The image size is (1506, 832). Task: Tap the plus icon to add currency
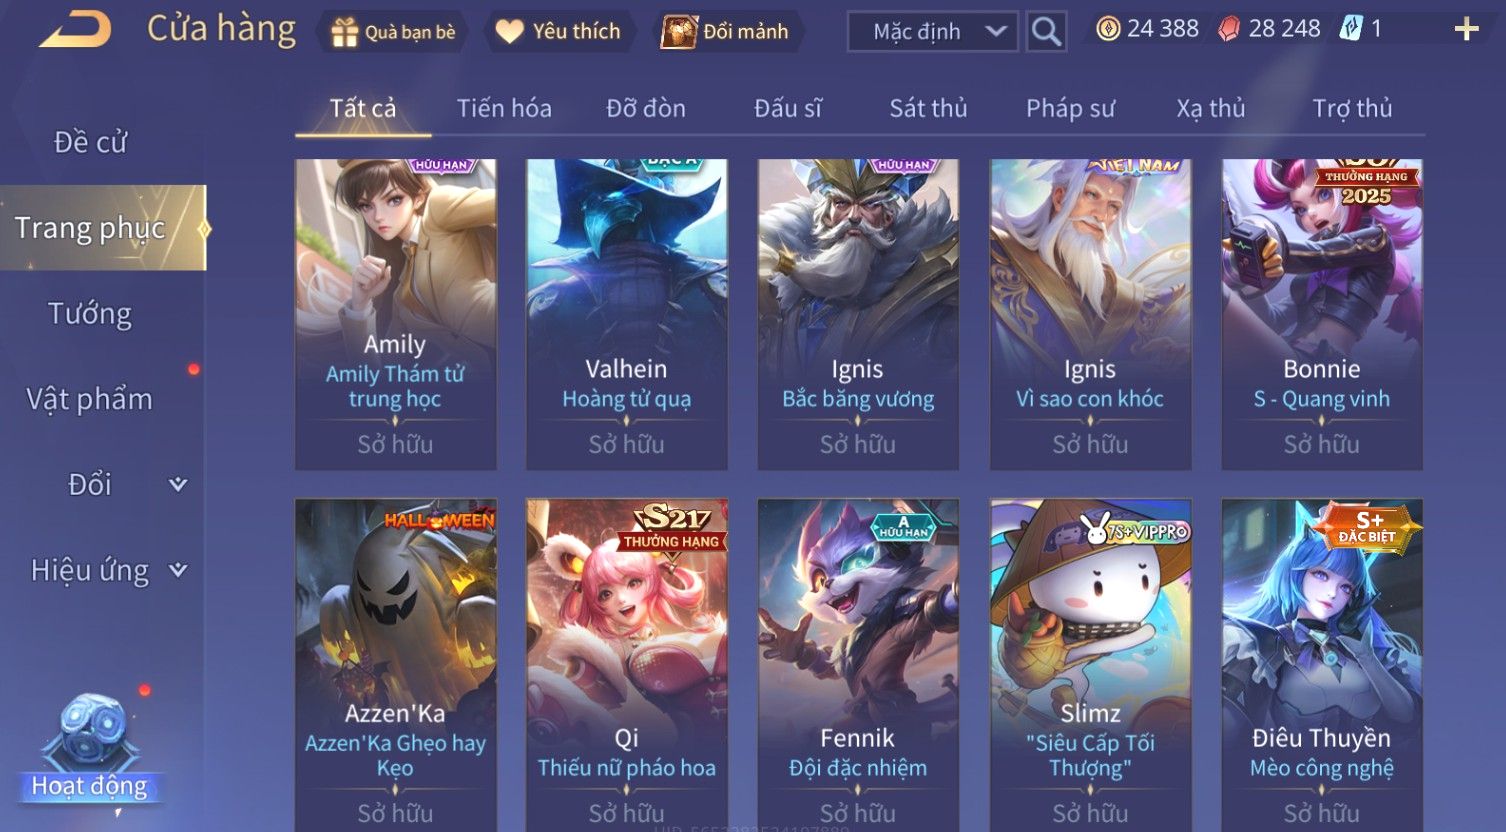(x=1466, y=29)
